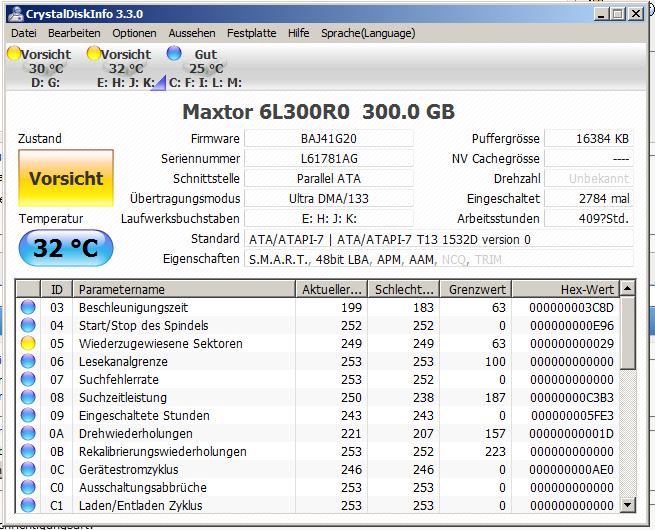Close the CrystalDiskInfo window

(636, 14)
